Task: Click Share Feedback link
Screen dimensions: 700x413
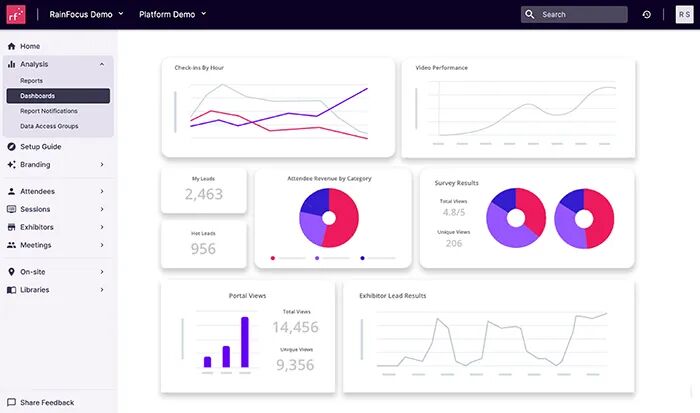Action: click(x=47, y=402)
